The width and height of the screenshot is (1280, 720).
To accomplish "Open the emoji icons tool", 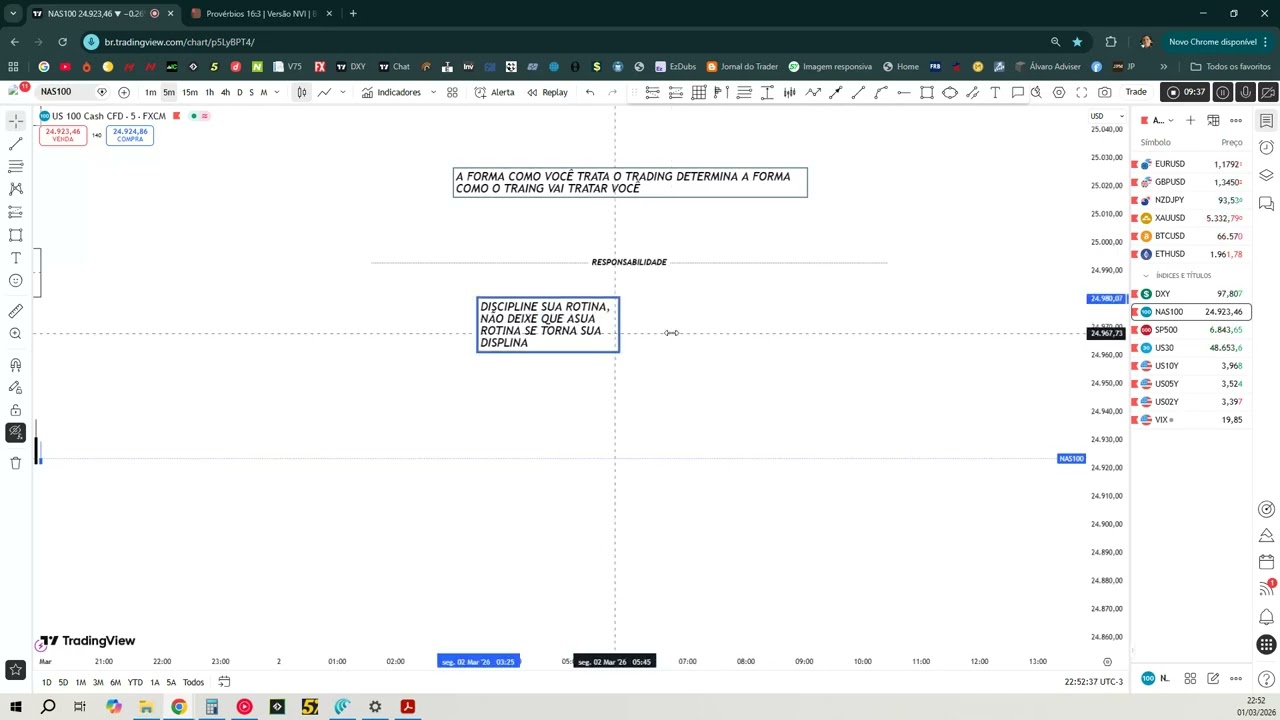I will point(15,282).
